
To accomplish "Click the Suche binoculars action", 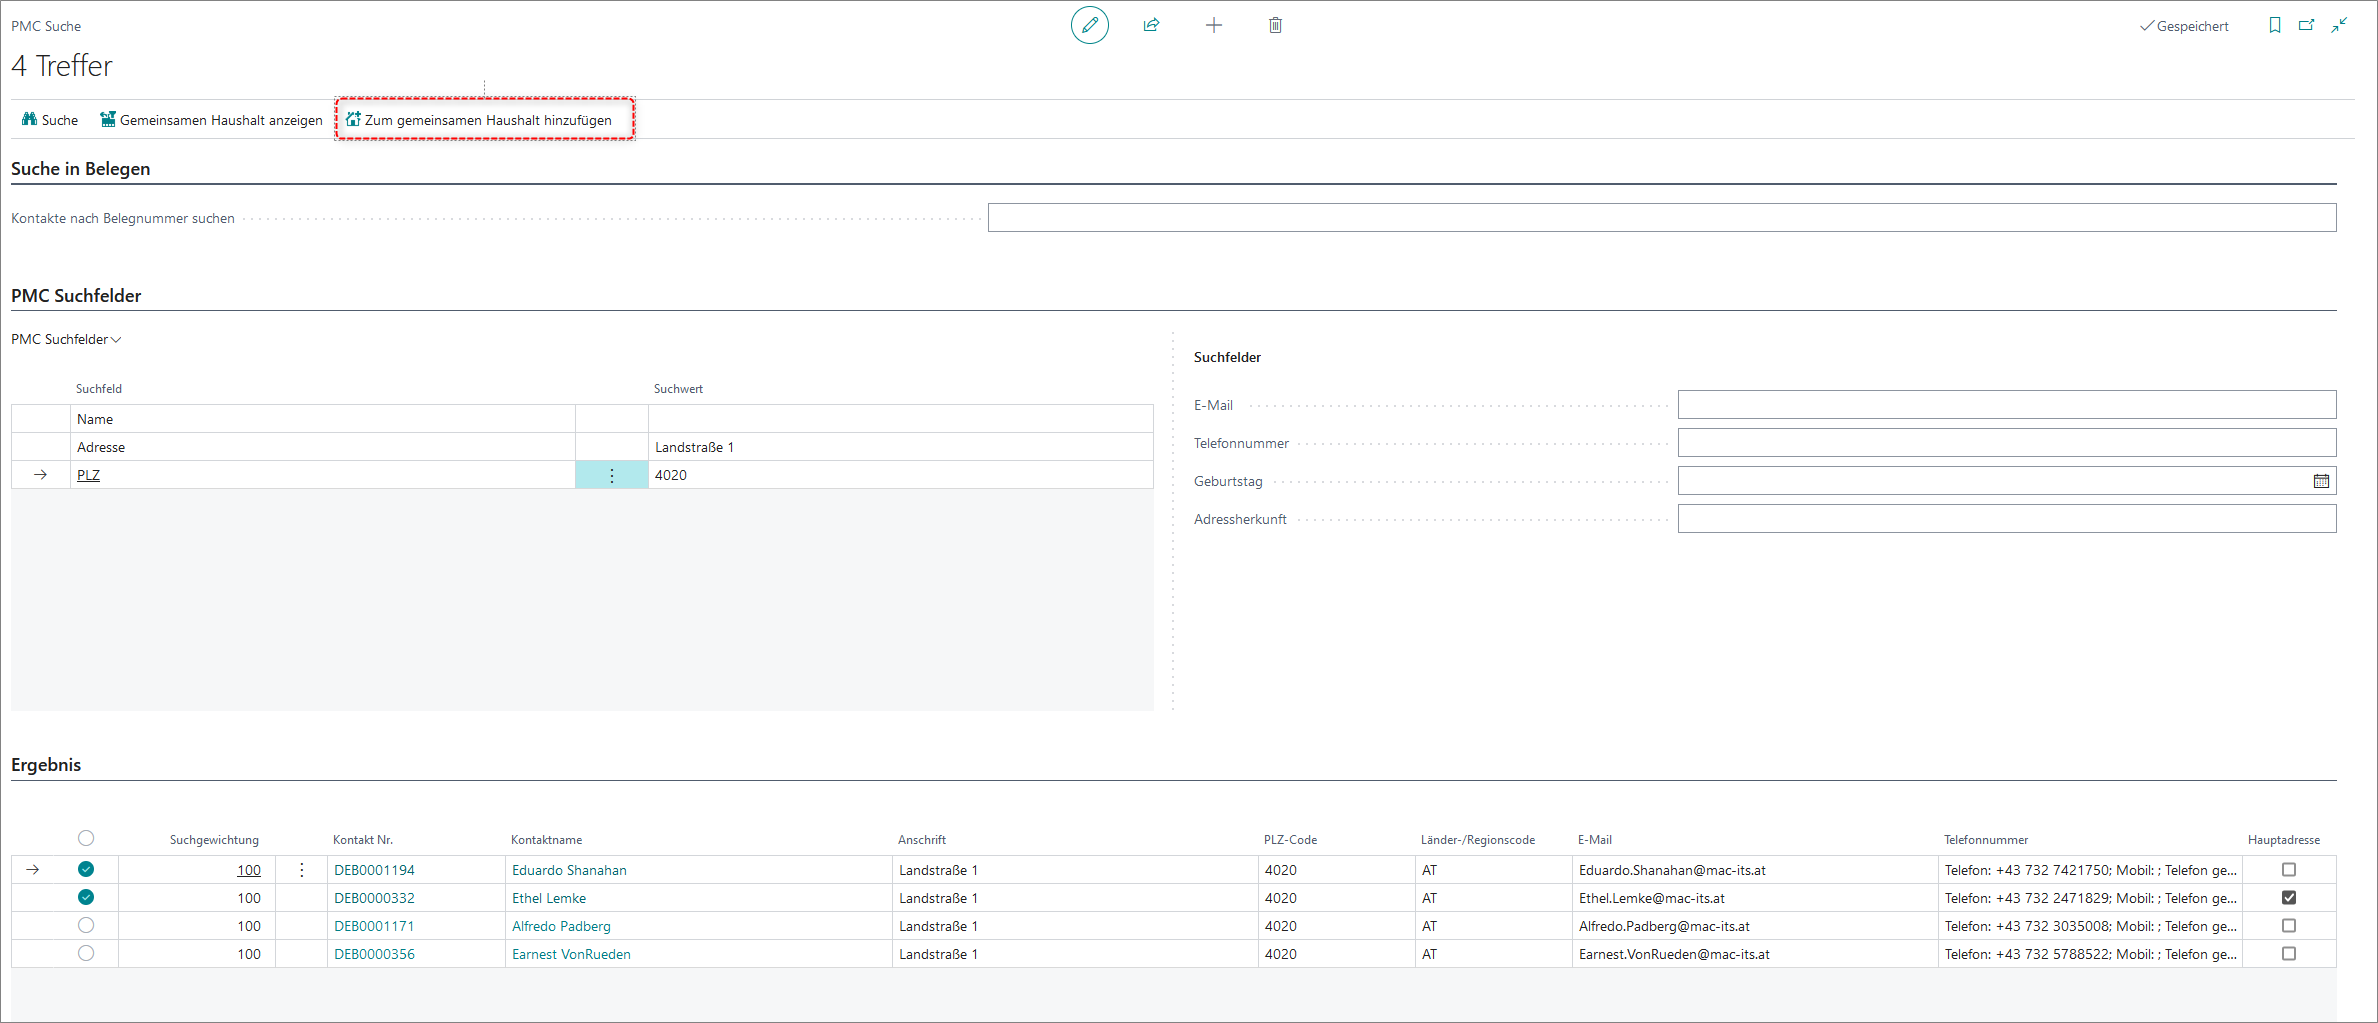I will 50,120.
